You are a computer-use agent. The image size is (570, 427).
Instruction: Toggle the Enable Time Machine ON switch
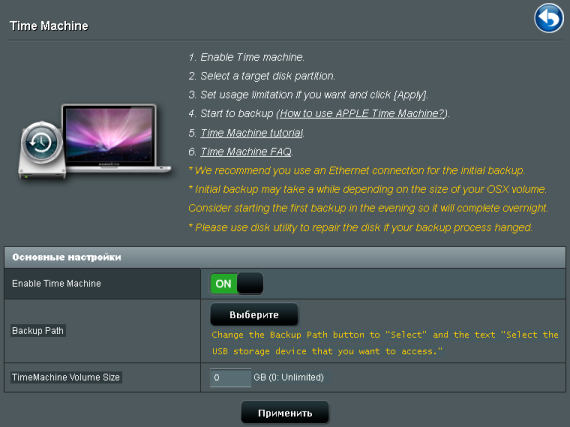pyautogui.click(x=237, y=283)
